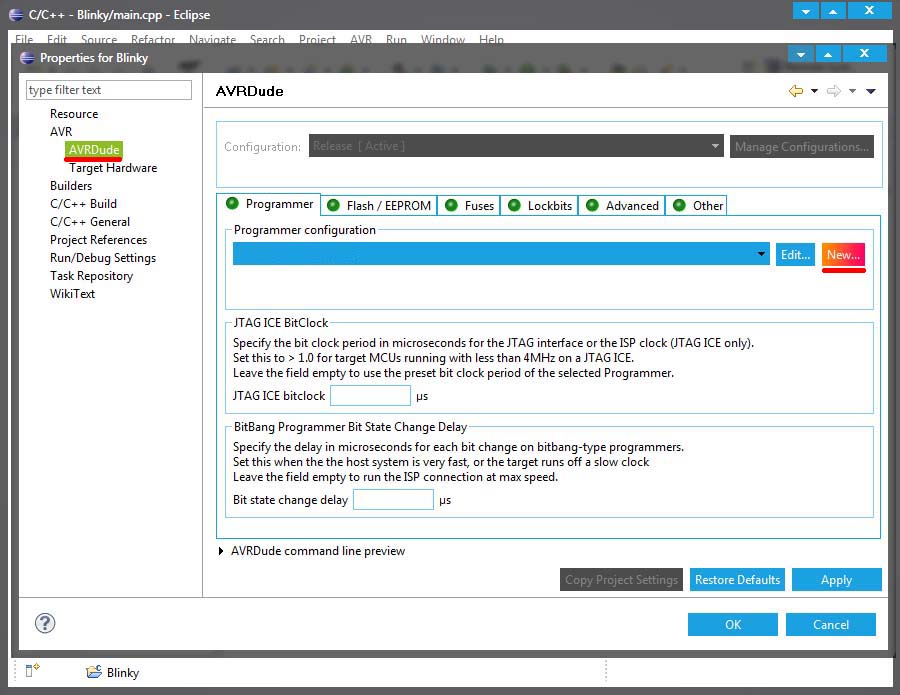Click the Properties for Blinky dialog icon
The height and width of the screenshot is (695, 900).
pyautogui.click(x=27, y=58)
